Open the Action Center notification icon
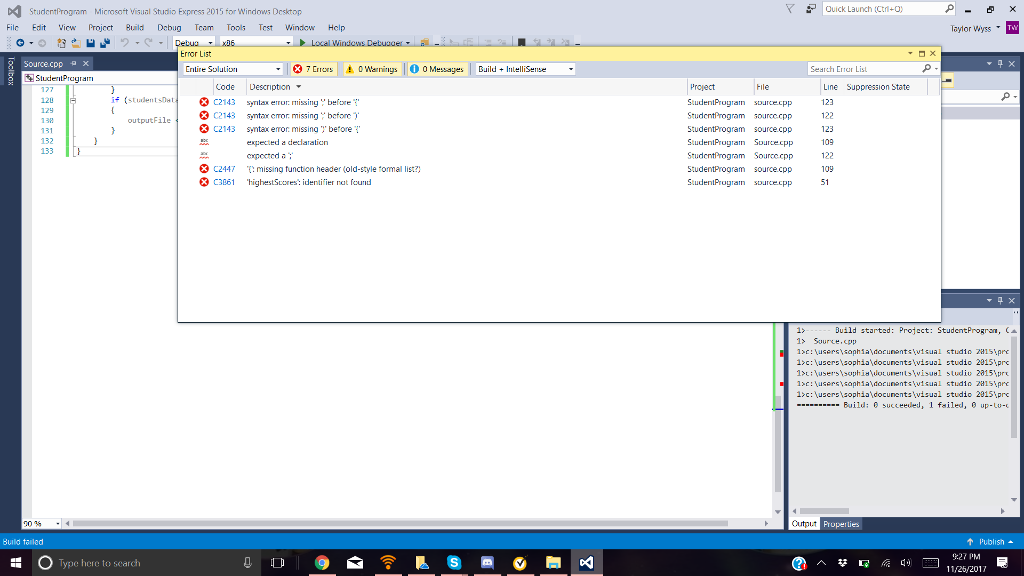The height and width of the screenshot is (576, 1024). pyautogui.click(x=1002, y=562)
